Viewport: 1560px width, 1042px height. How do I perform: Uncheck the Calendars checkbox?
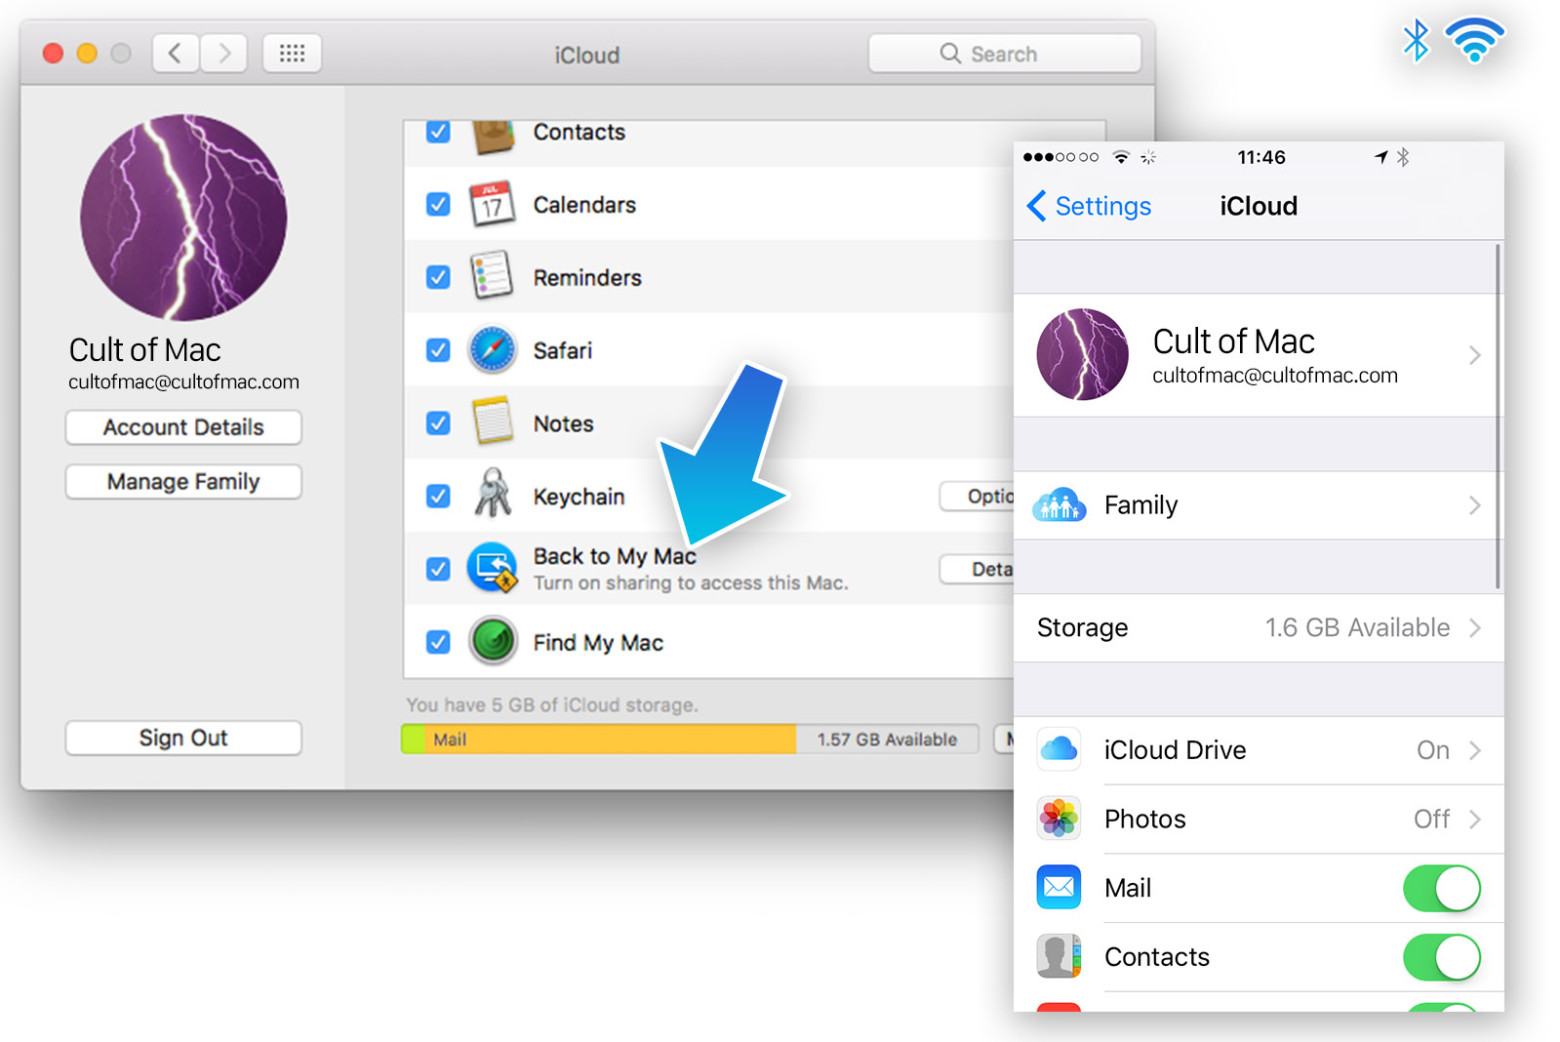click(x=438, y=204)
